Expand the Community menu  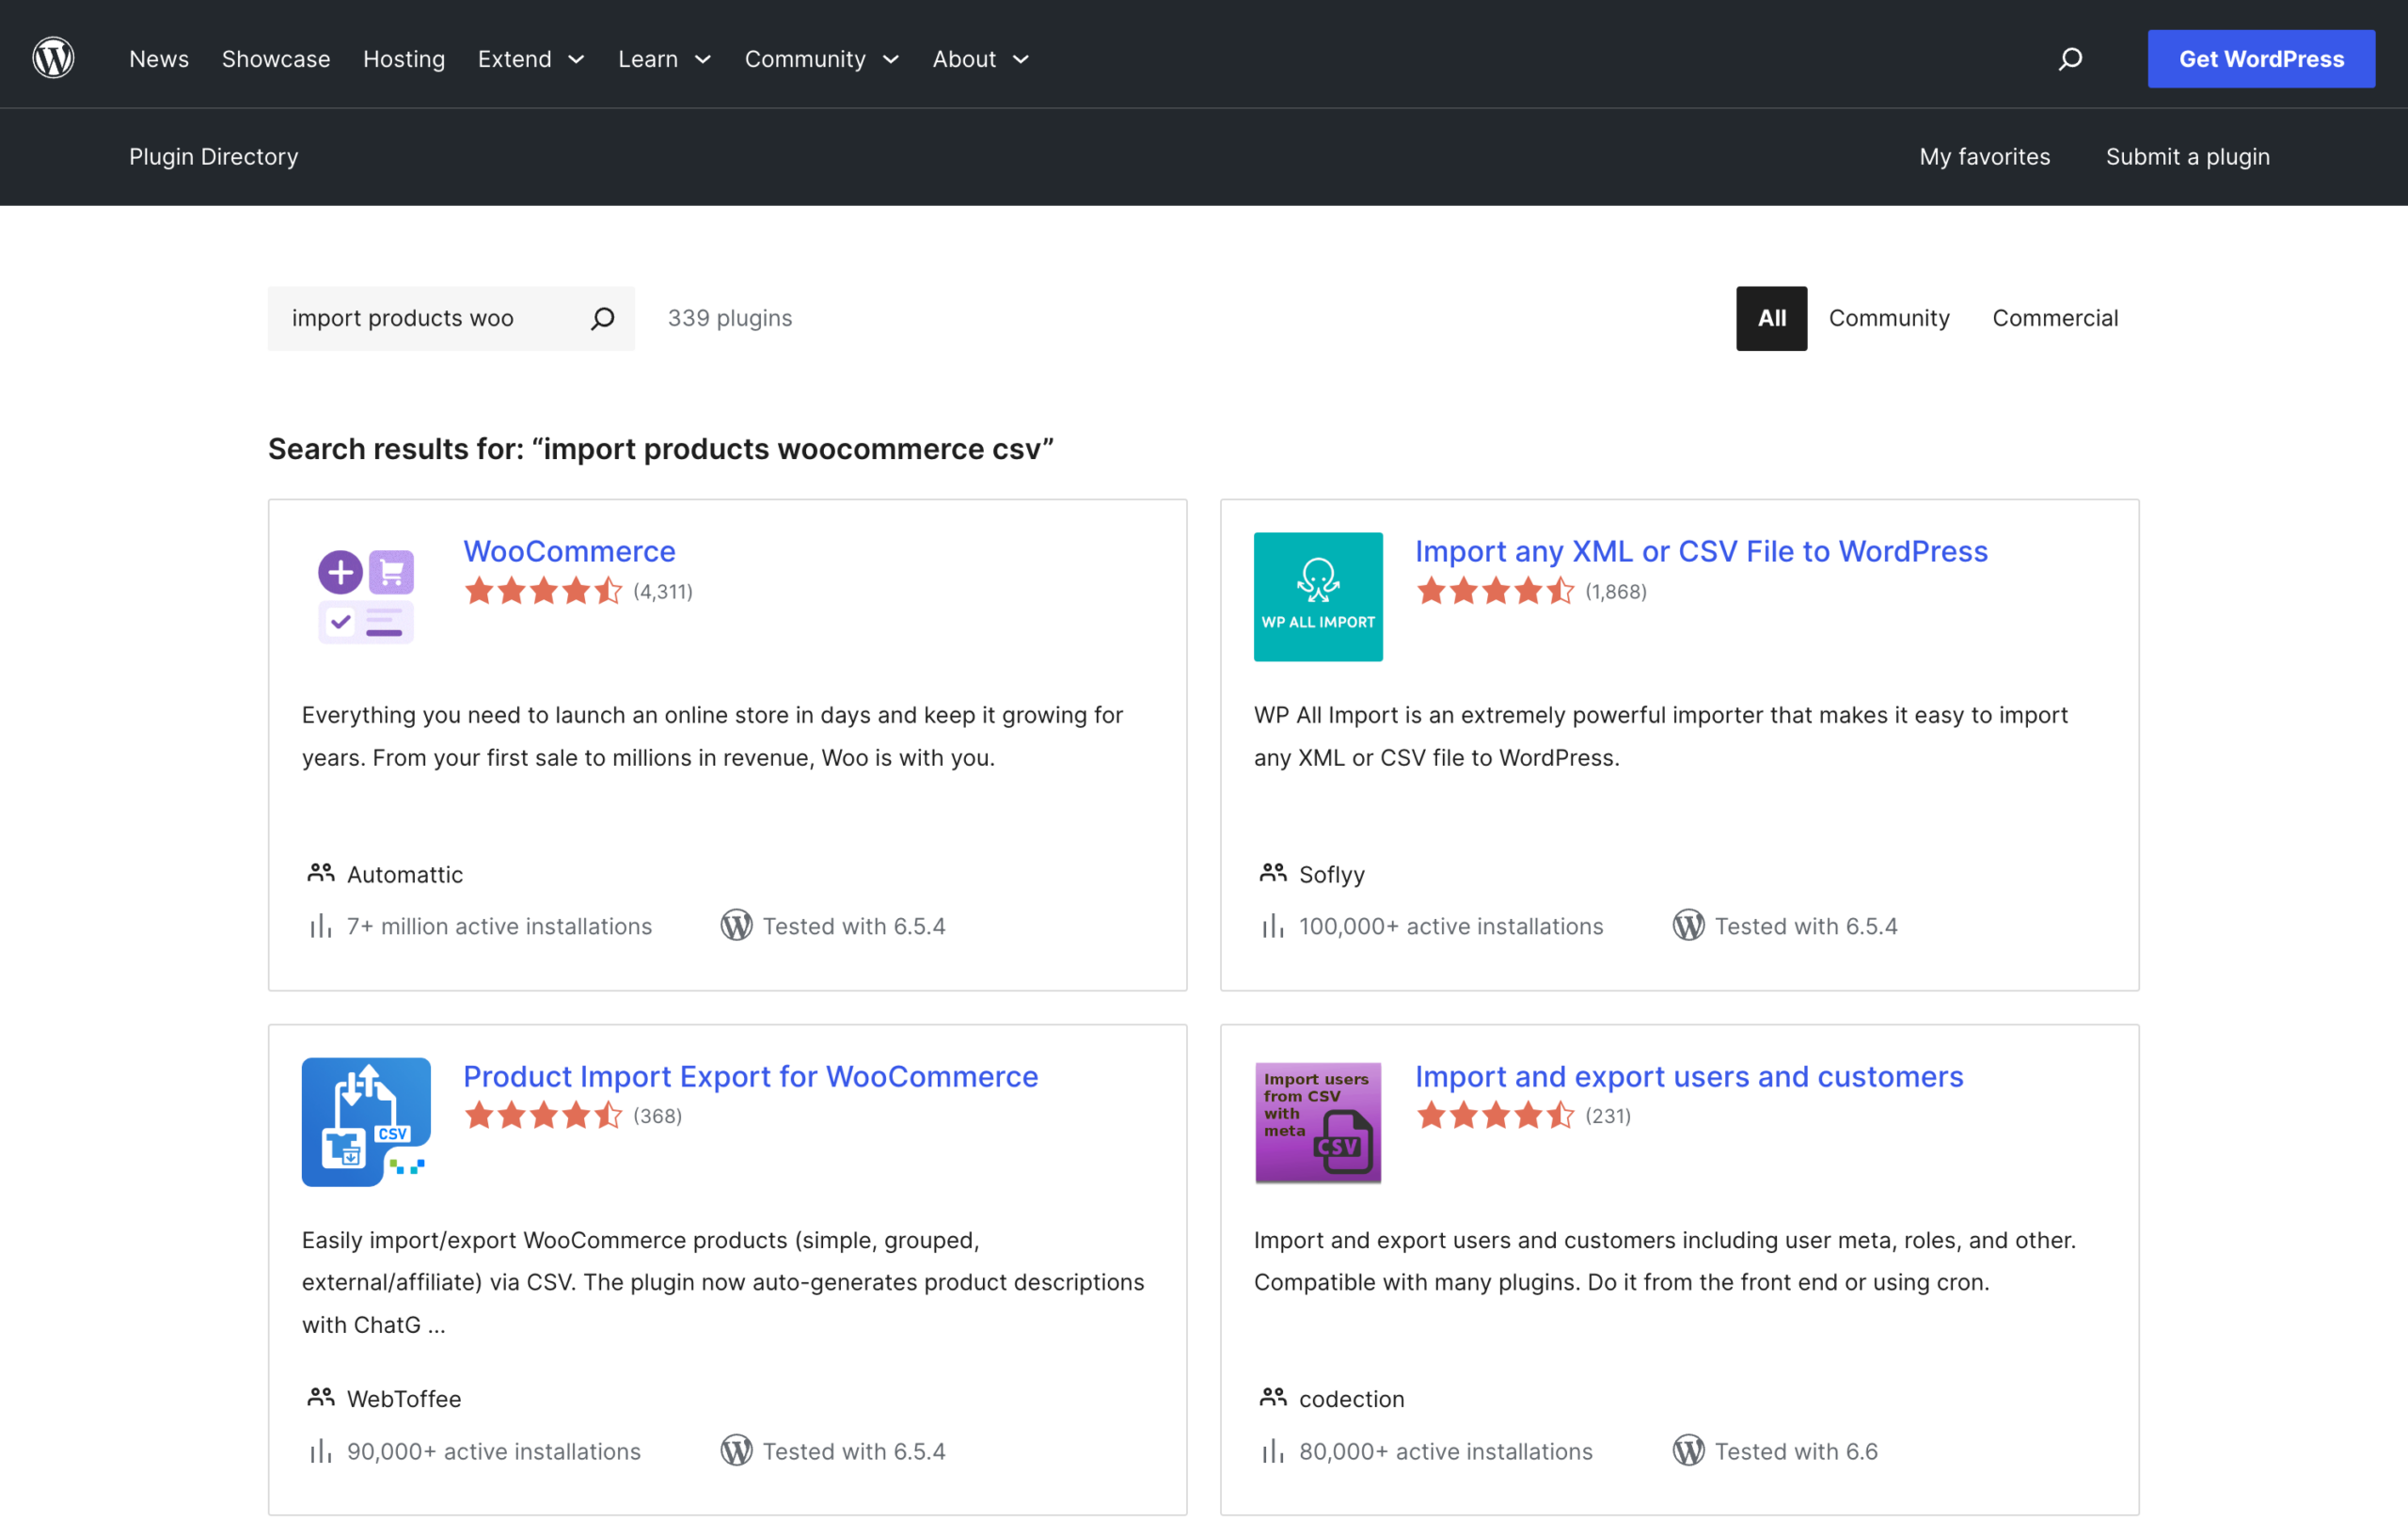[820, 59]
